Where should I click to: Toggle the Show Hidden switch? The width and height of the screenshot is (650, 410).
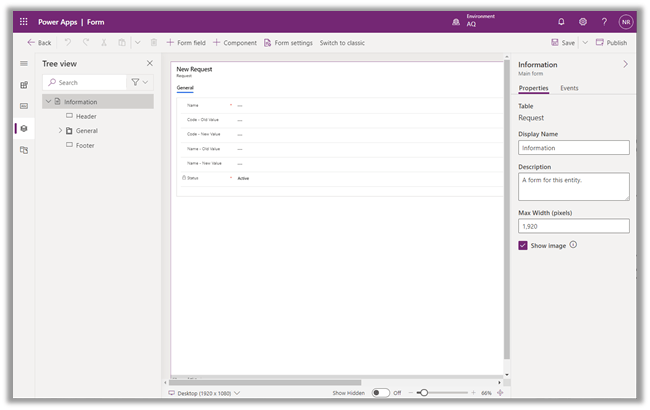click(x=380, y=393)
